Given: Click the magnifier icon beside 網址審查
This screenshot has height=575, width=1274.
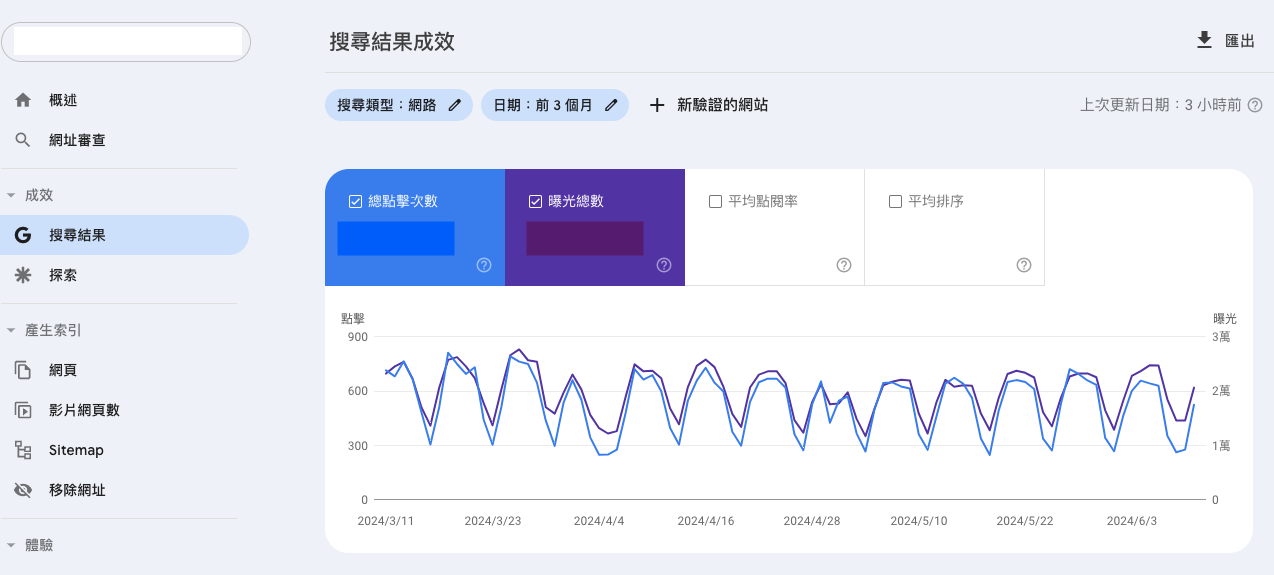Looking at the screenshot, I should (23, 140).
